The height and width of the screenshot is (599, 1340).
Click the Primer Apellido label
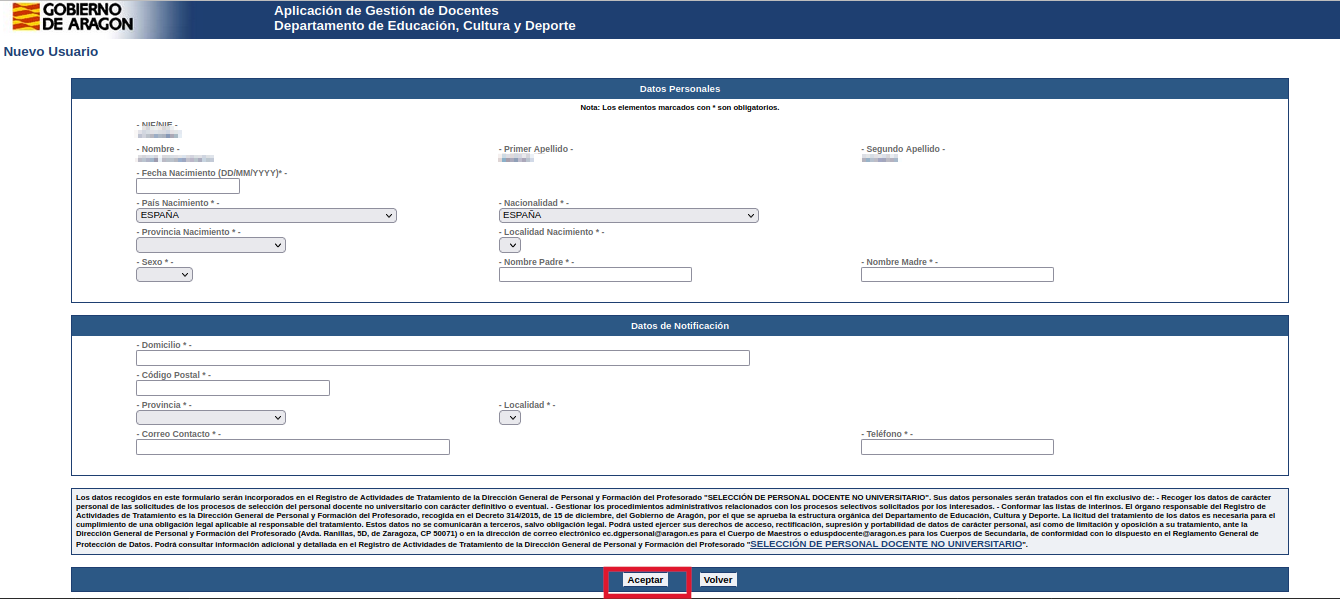(x=536, y=149)
